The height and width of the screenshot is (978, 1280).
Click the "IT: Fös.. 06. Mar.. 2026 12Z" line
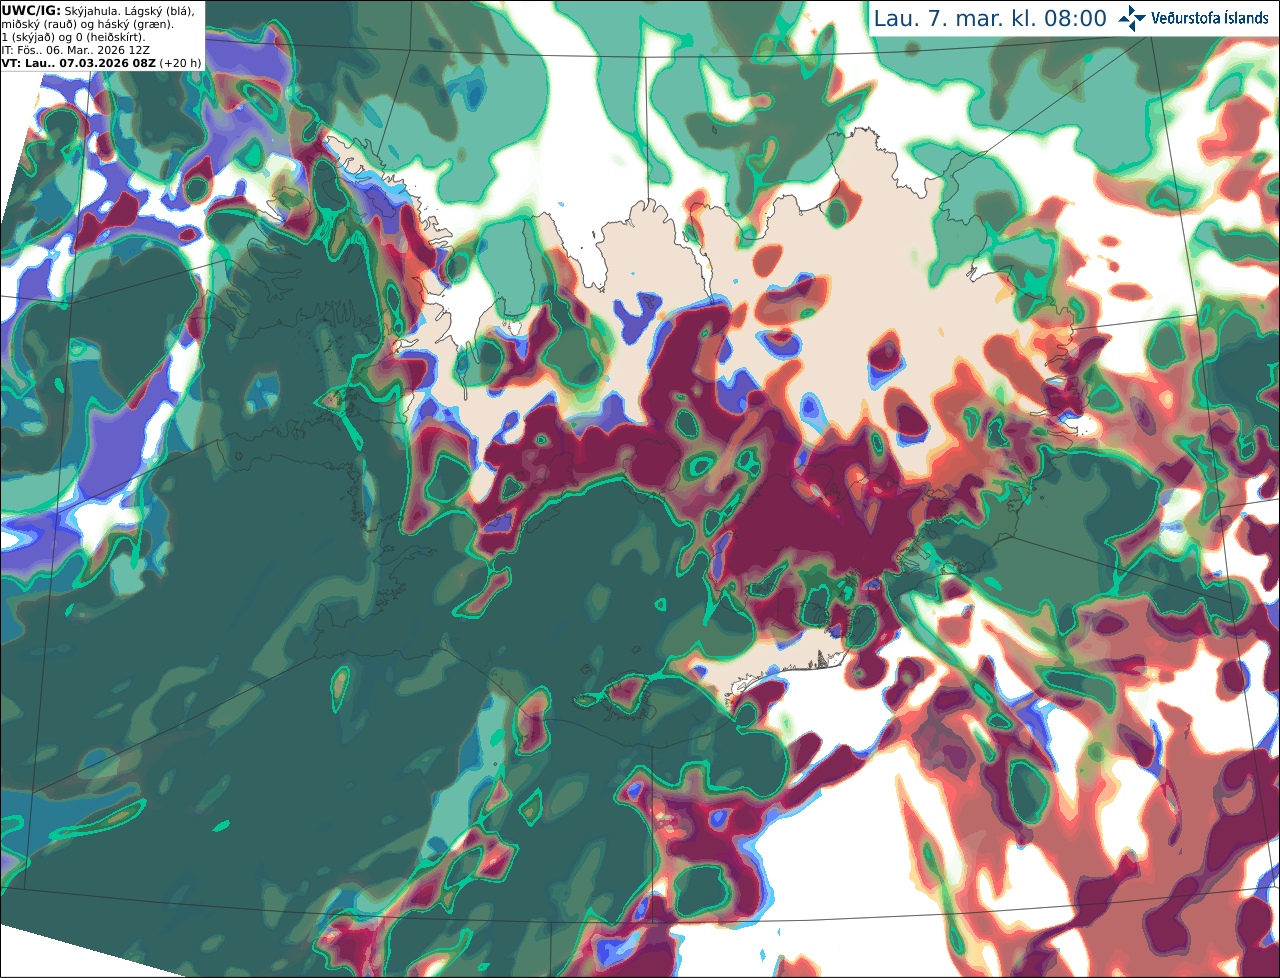pos(75,49)
